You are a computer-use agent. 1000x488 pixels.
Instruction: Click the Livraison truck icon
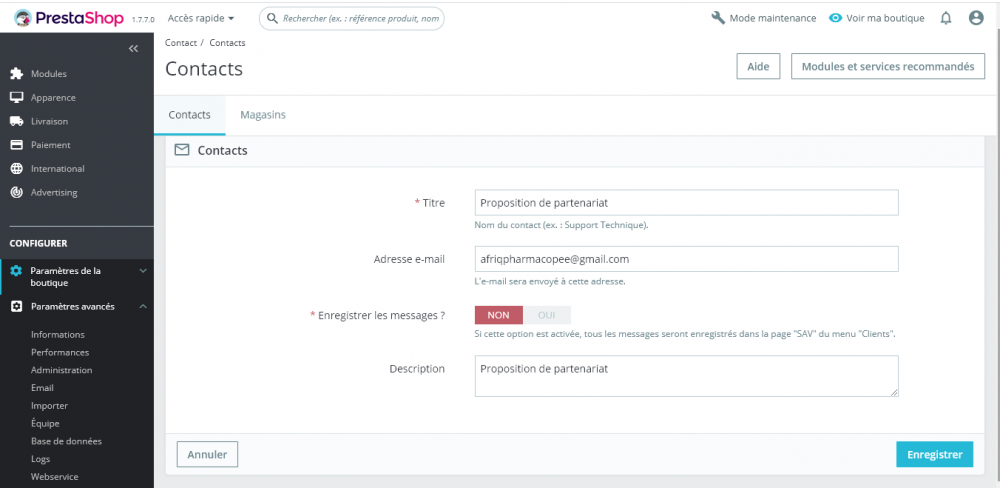[x=17, y=121]
